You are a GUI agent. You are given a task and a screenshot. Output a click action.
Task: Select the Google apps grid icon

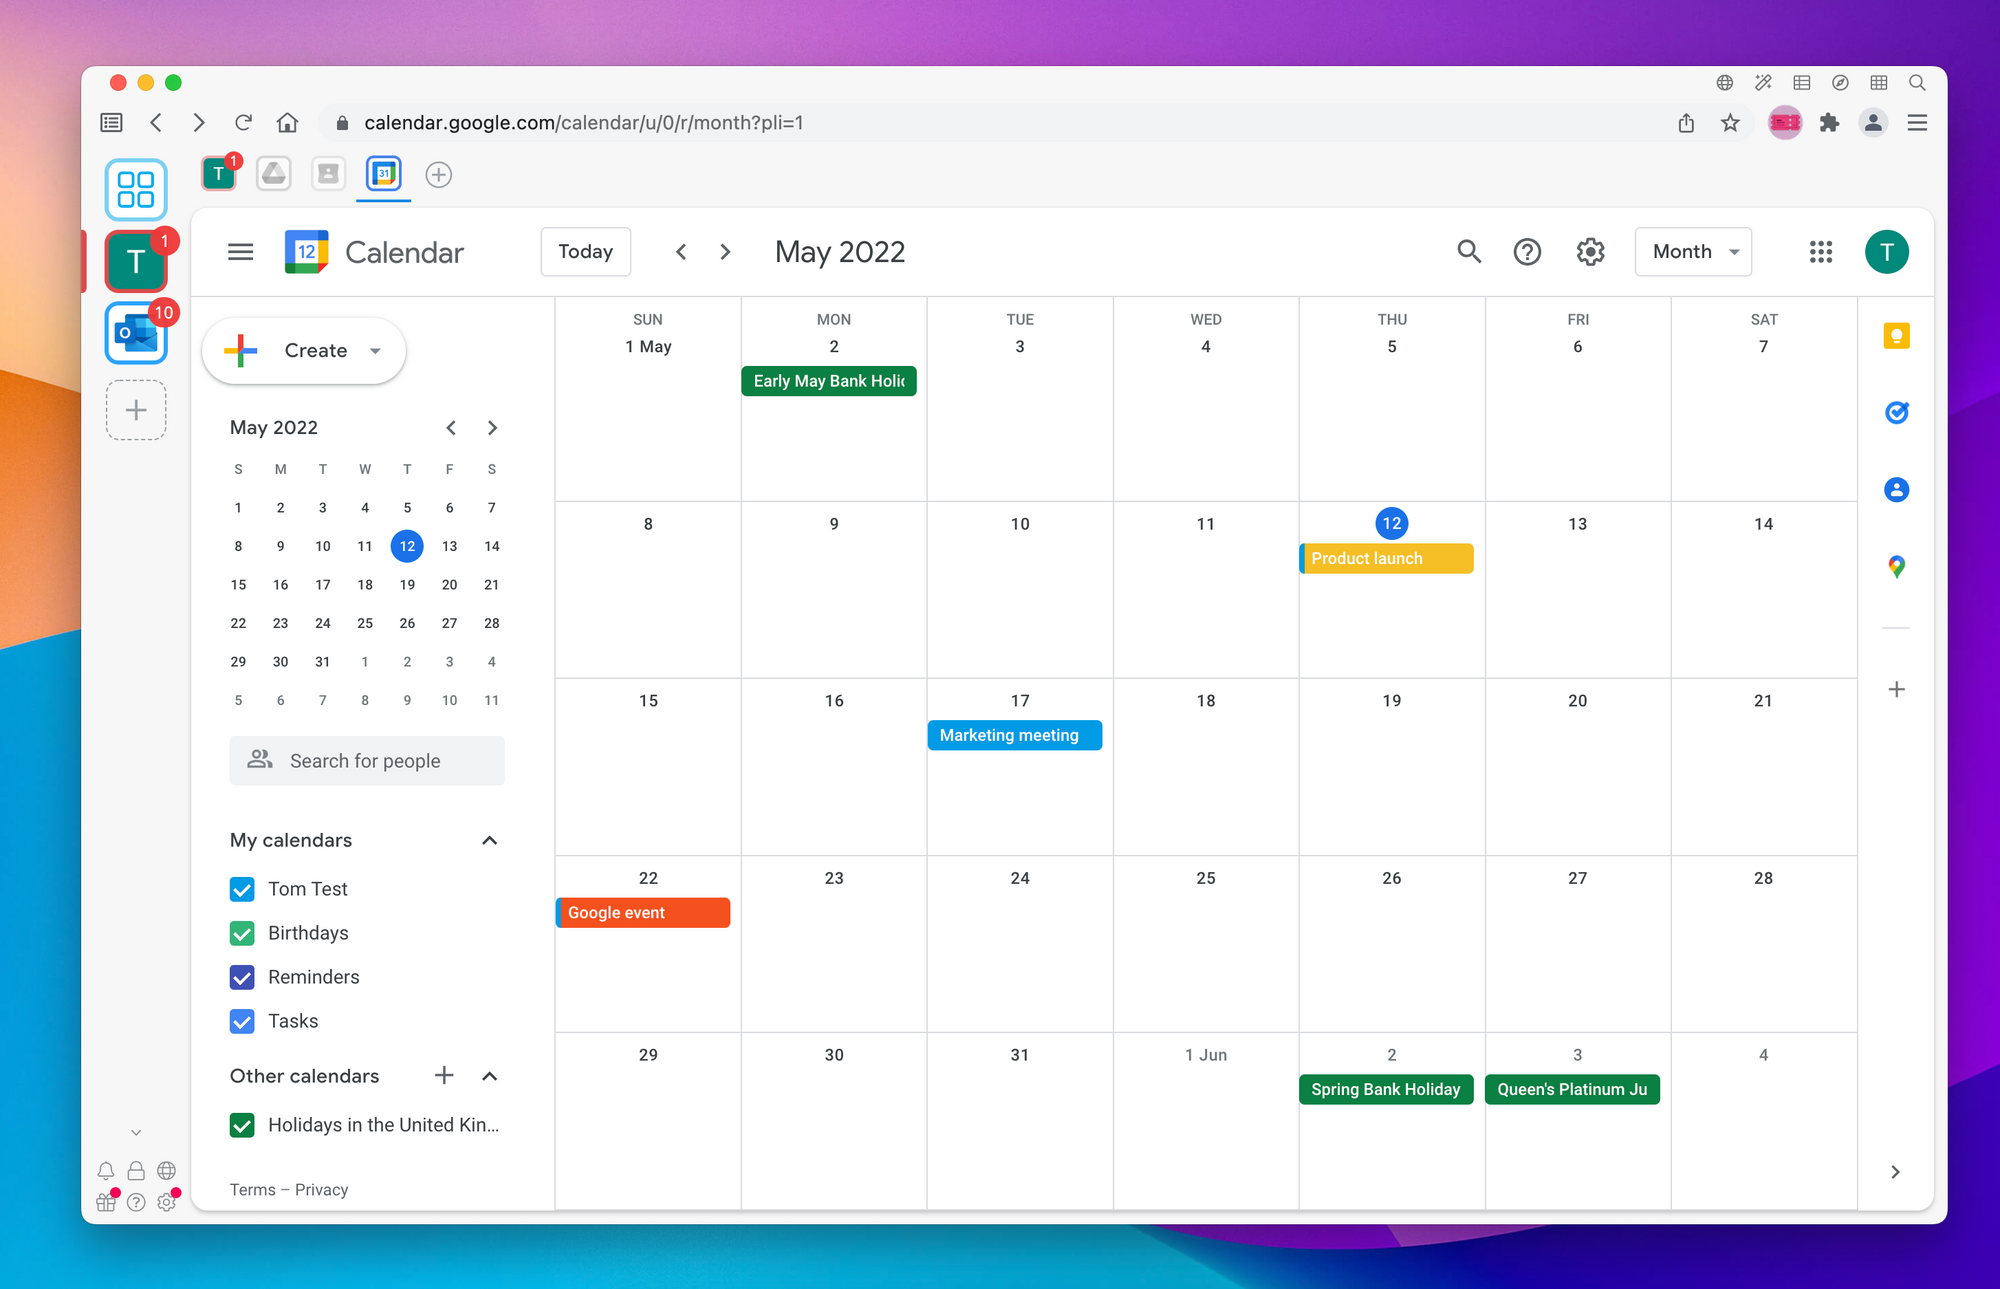click(1821, 251)
